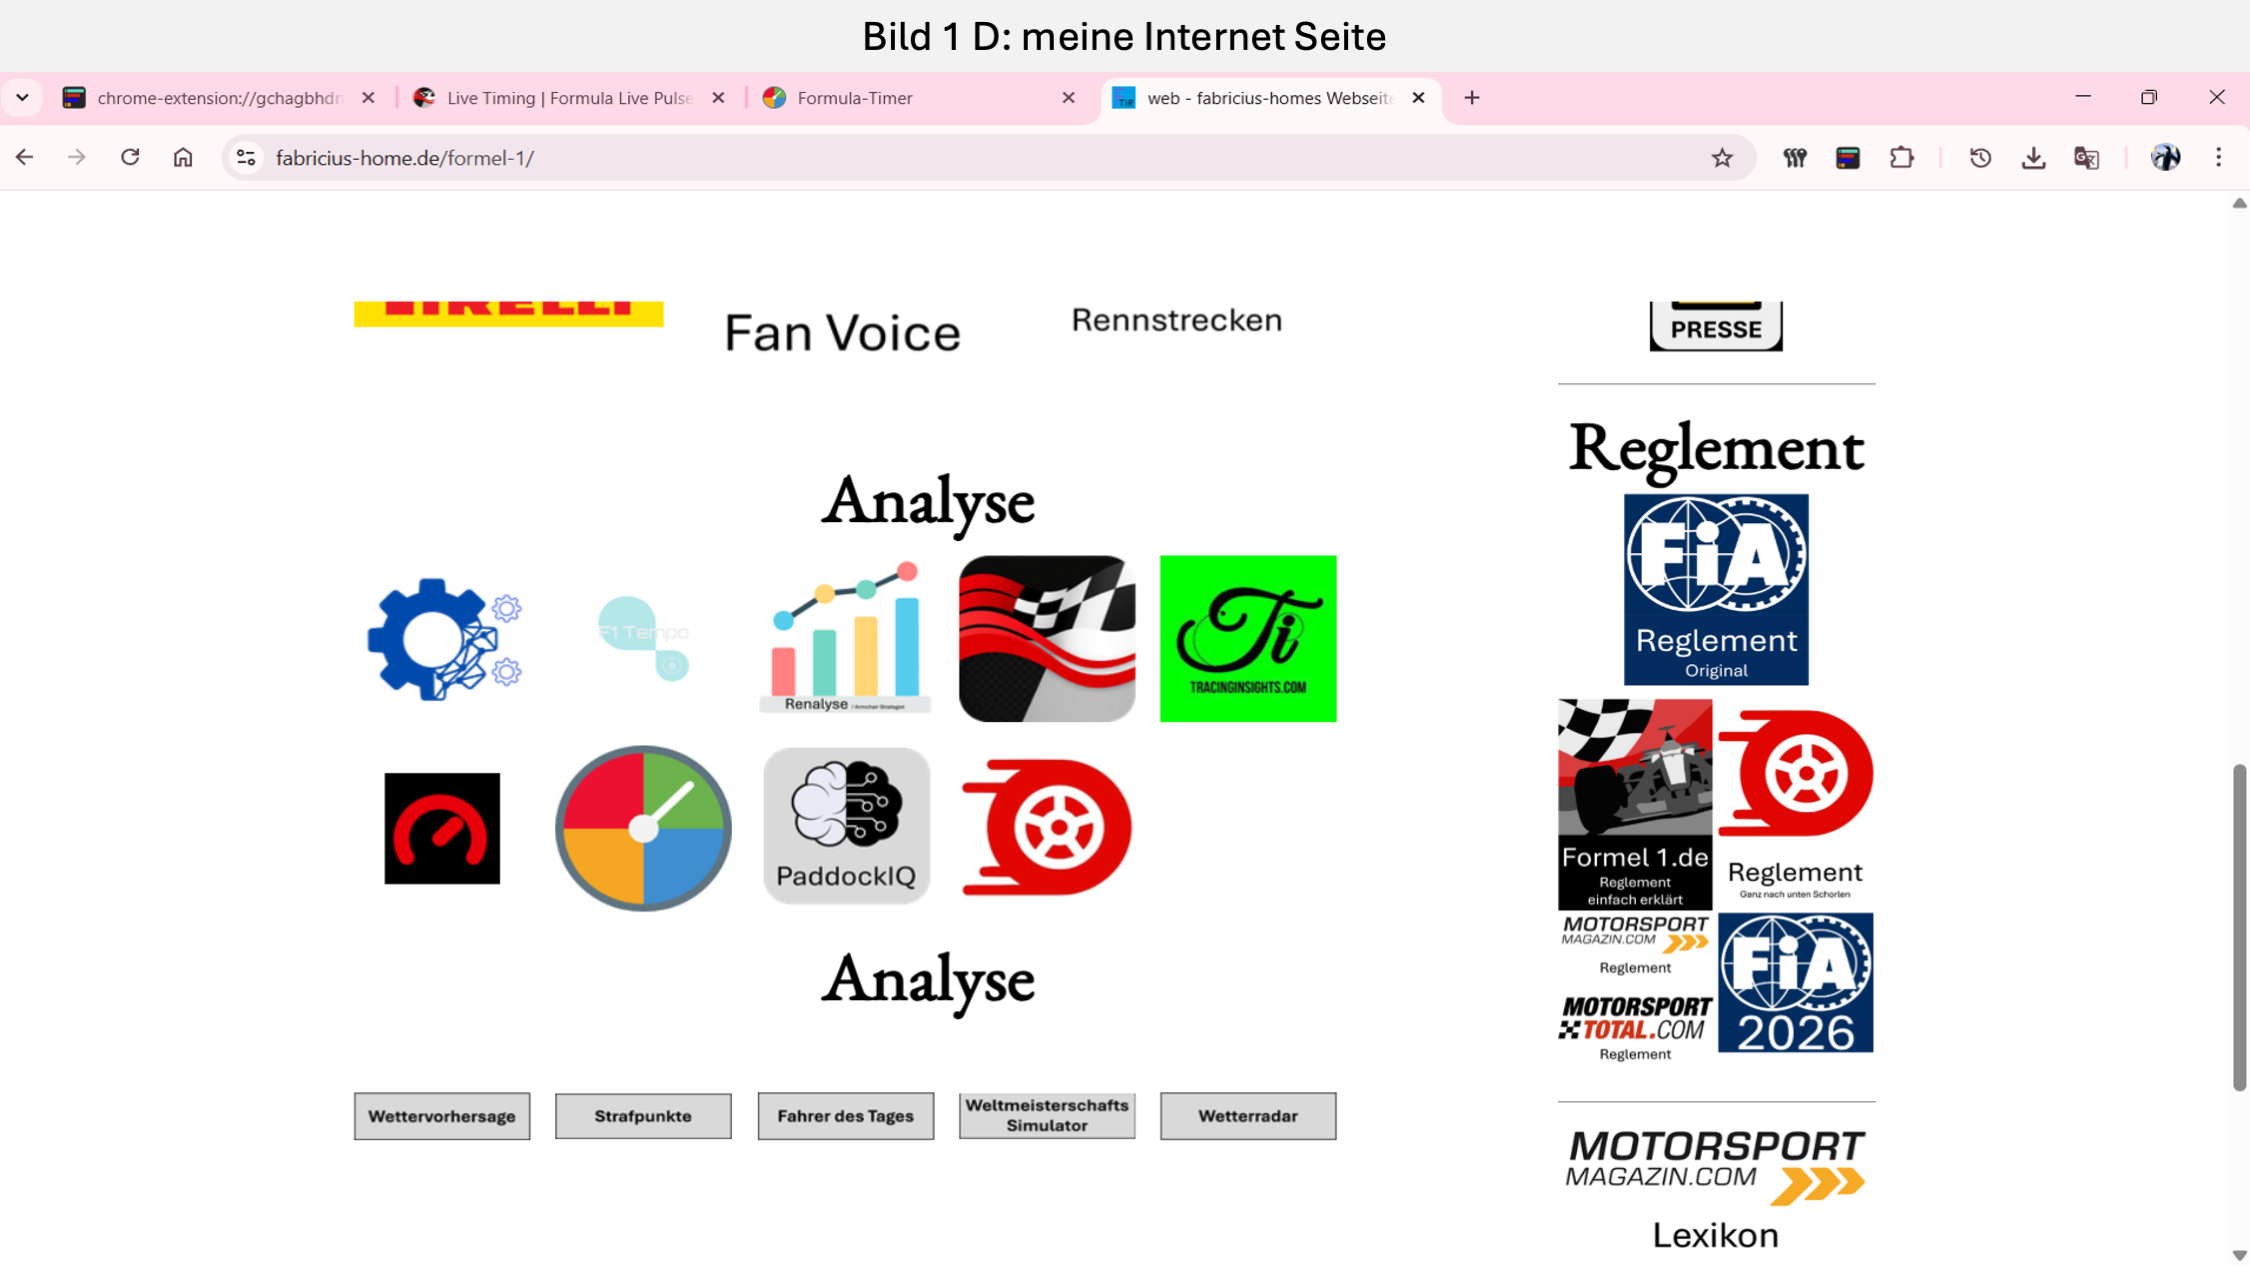Open the puzzle-piece extensions menu

pyautogui.click(x=1901, y=158)
